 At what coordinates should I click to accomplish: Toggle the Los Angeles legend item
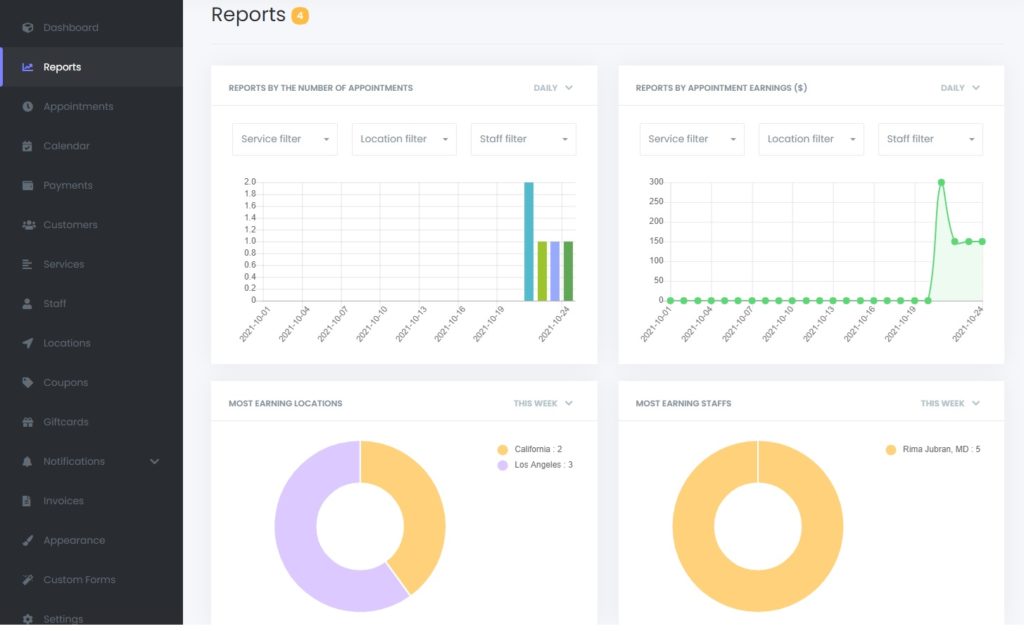[535, 465]
